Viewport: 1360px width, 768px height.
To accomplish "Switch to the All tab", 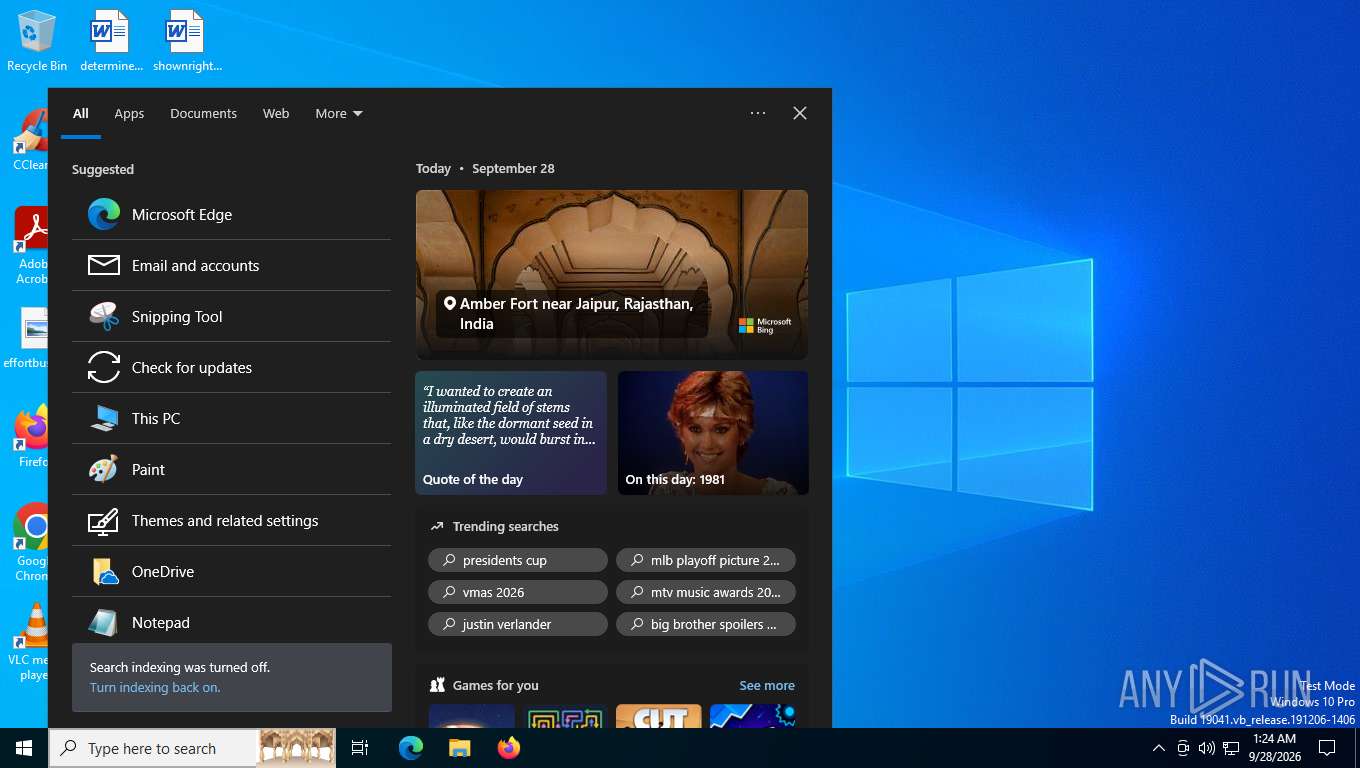I will (x=81, y=113).
